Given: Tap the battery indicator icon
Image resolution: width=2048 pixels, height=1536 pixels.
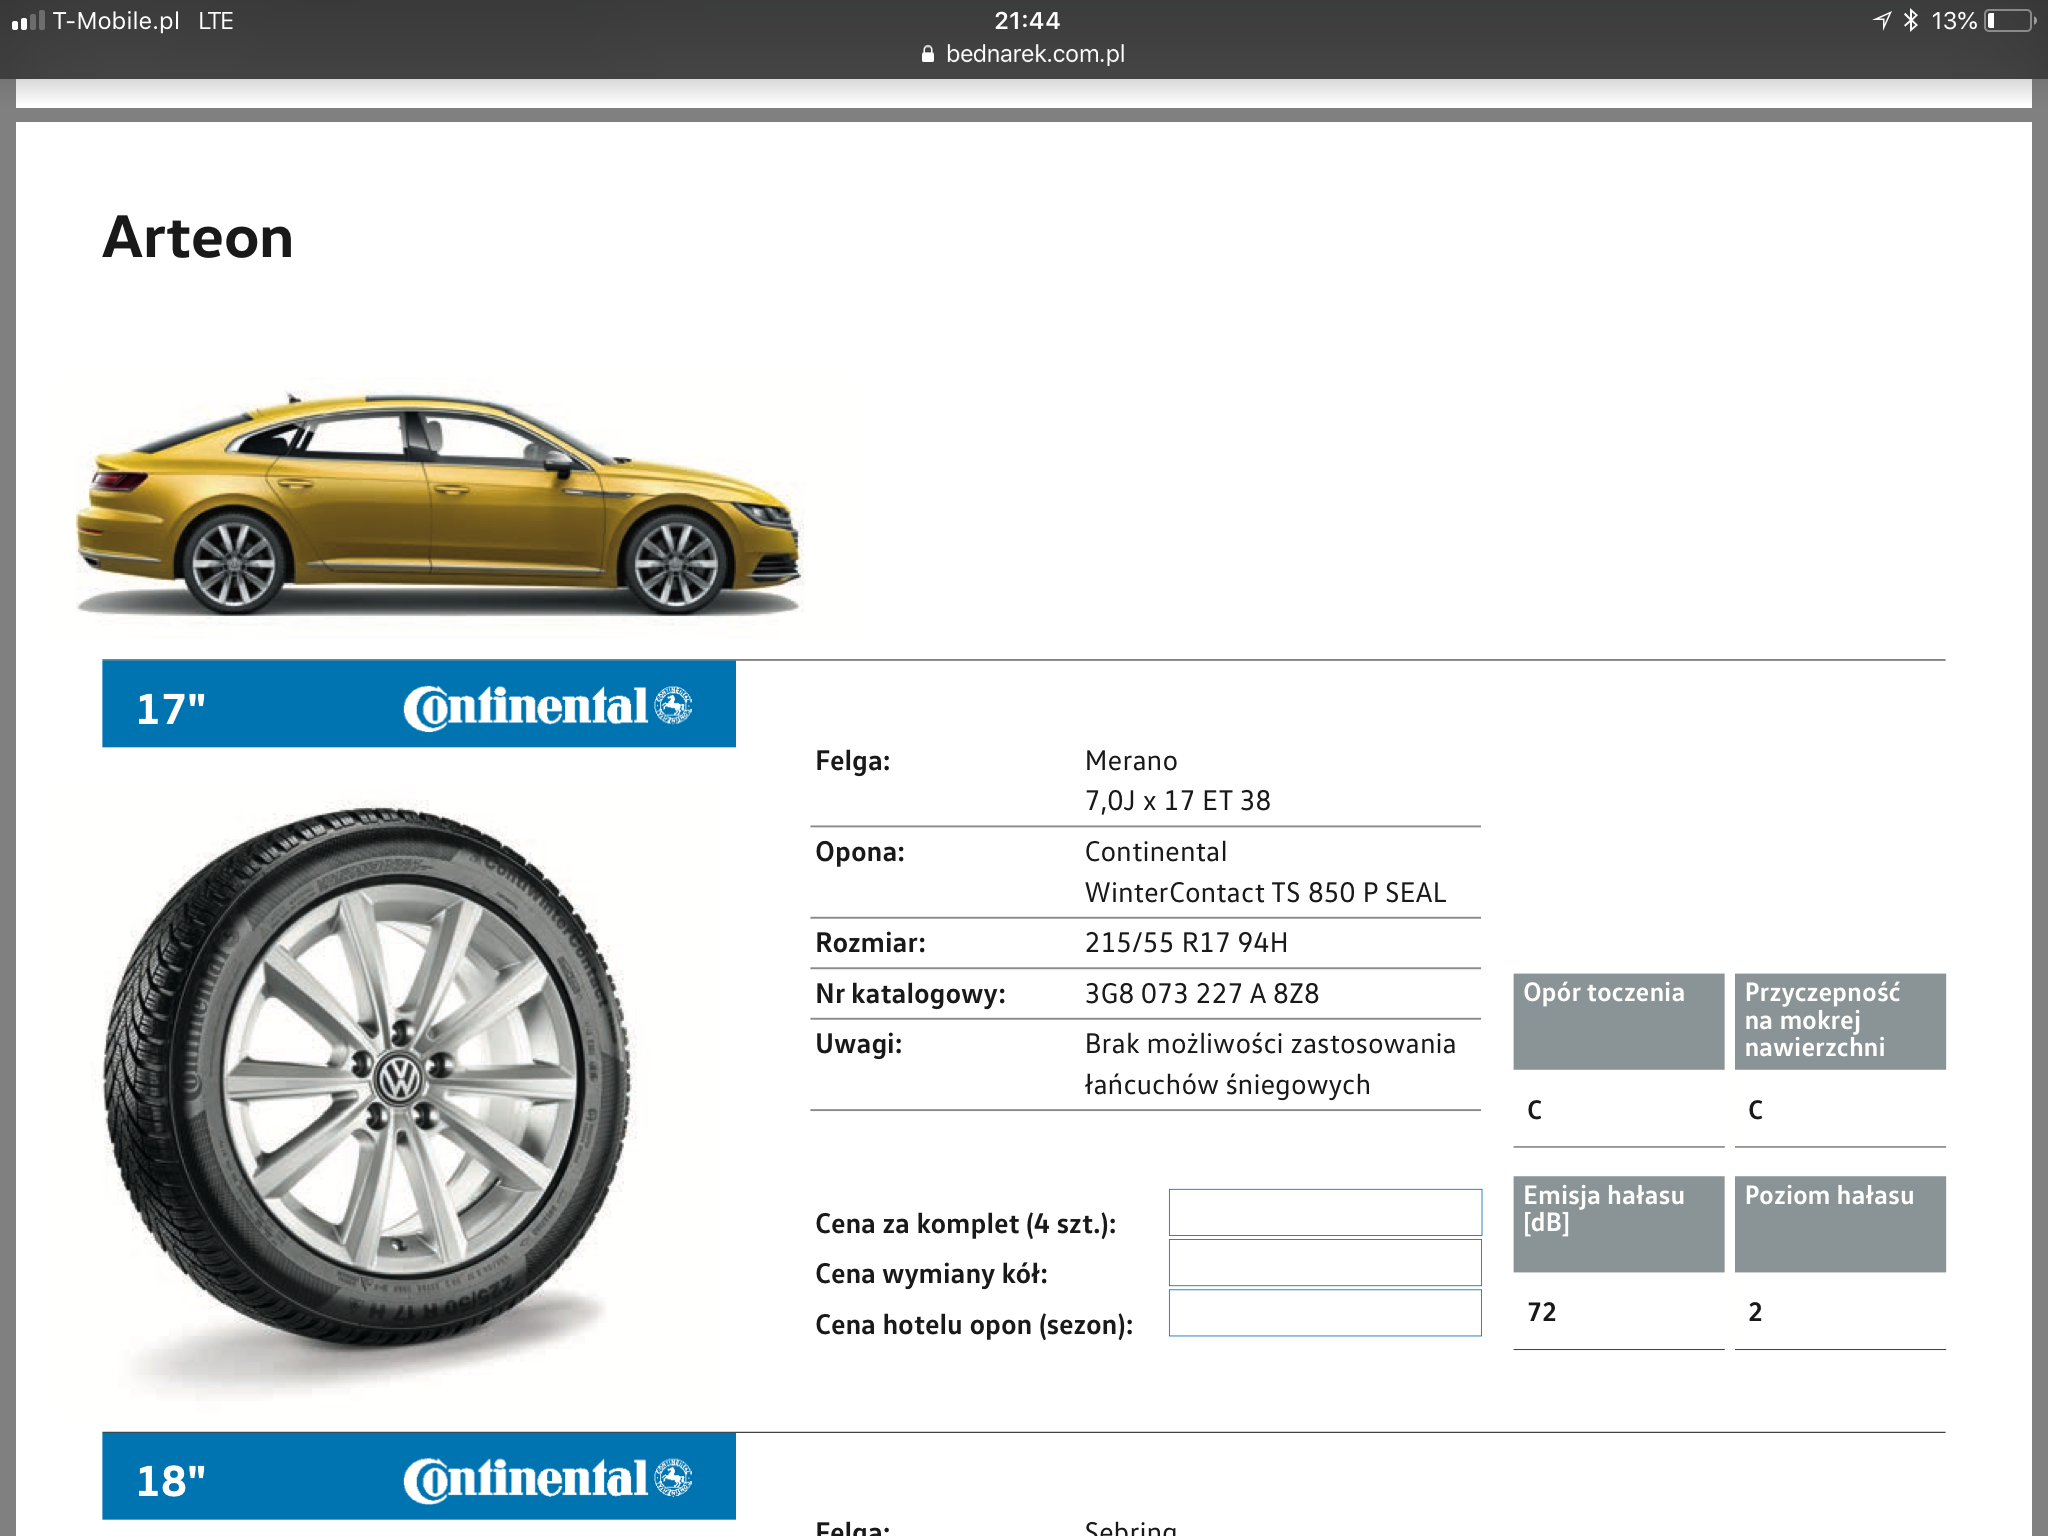Looking at the screenshot, I should (x=2010, y=21).
